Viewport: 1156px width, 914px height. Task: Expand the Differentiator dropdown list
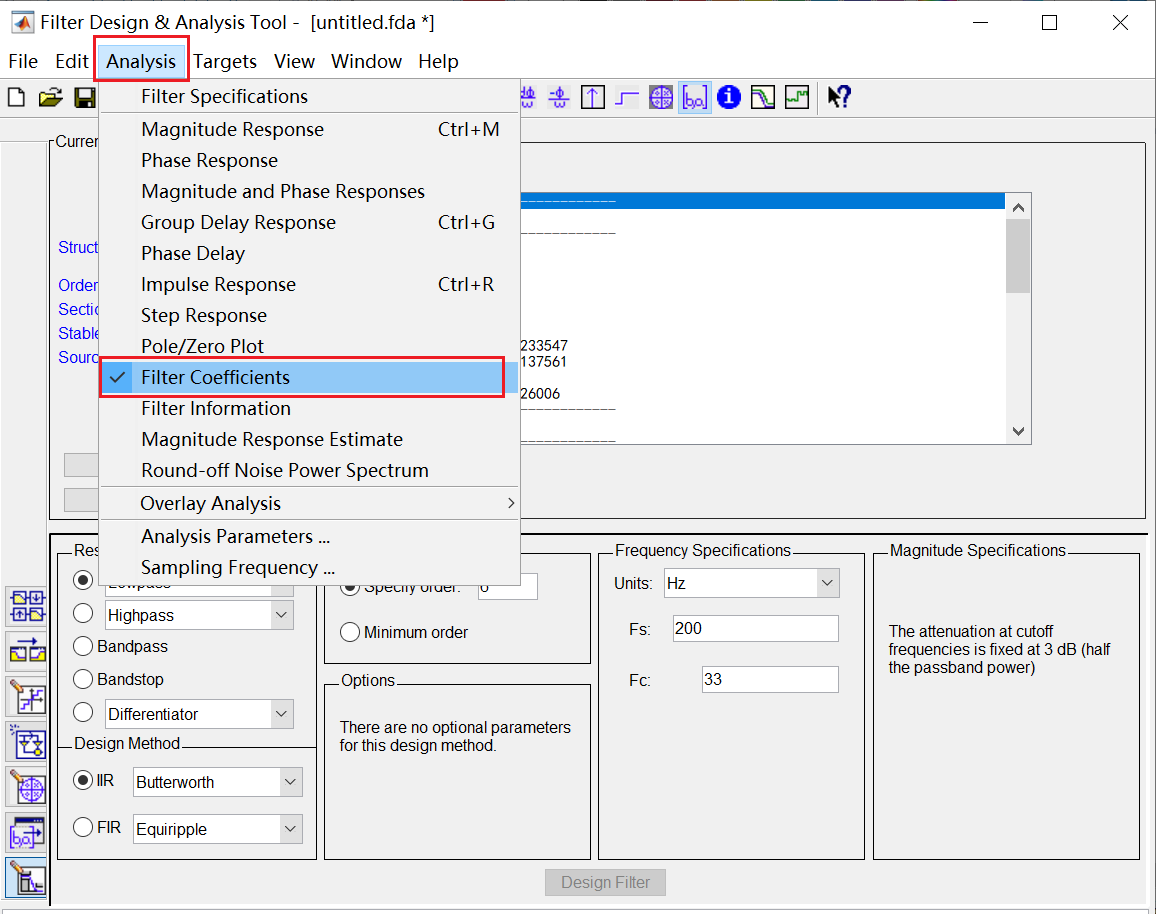coord(282,714)
